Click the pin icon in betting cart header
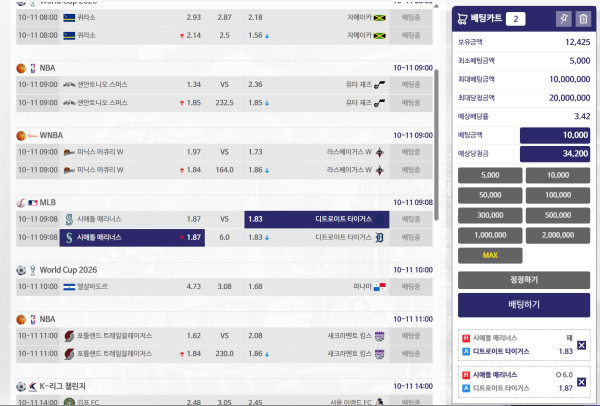This screenshot has width=600, height=406. click(x=562, y=19)
